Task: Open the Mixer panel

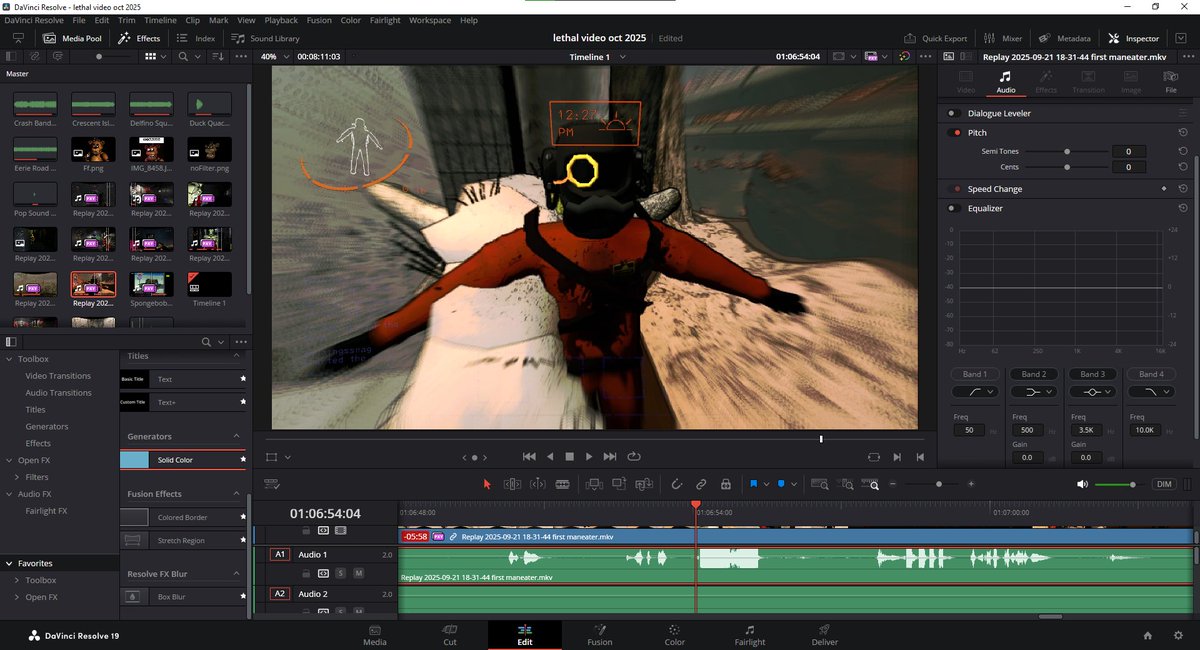Action: pos(1003,38)
